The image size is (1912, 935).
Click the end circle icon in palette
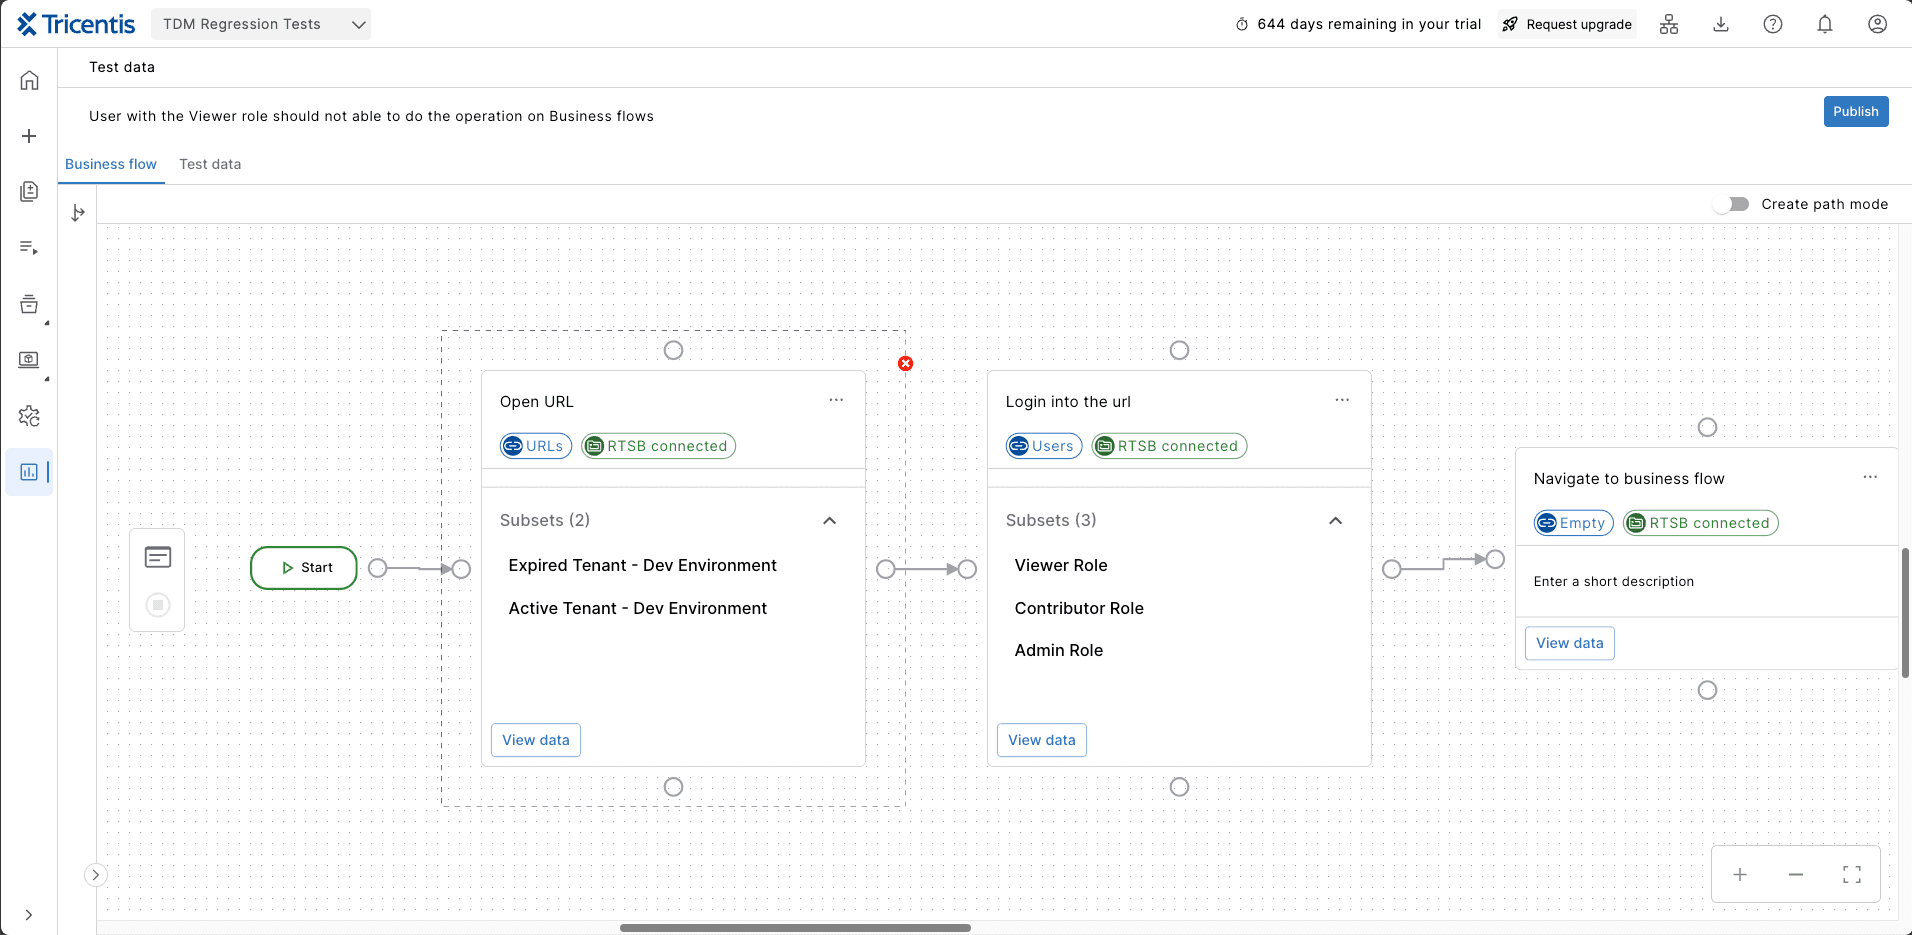158,605
